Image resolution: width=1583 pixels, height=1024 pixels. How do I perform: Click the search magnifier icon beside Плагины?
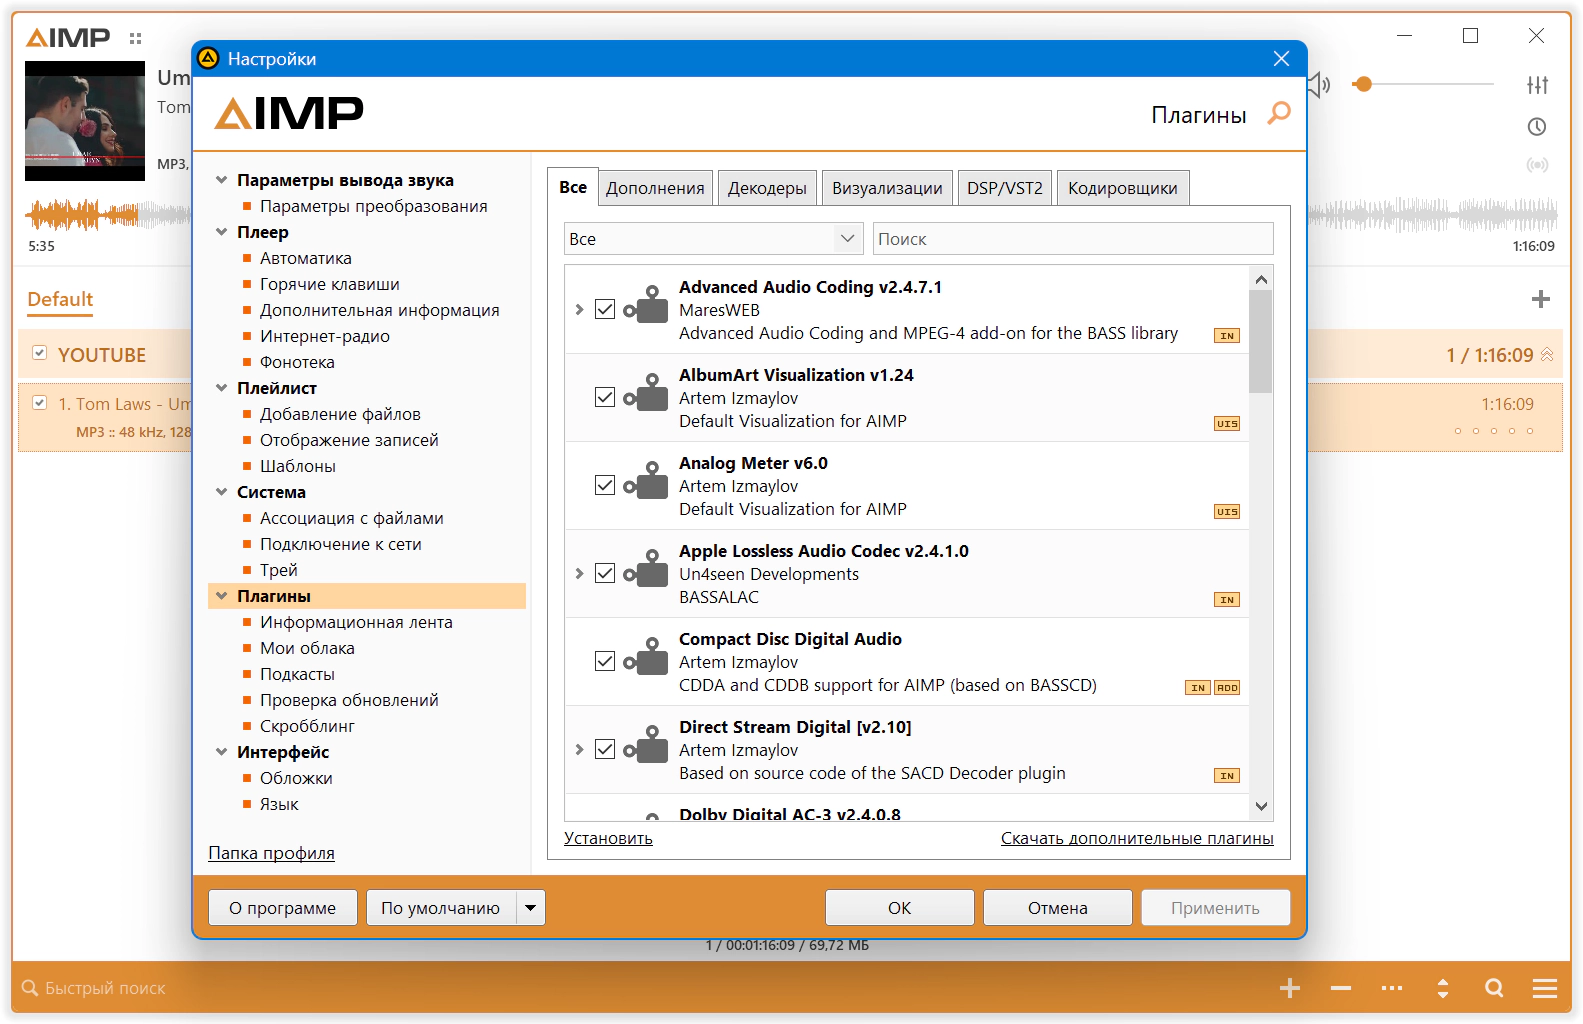tap(1278, 114)
